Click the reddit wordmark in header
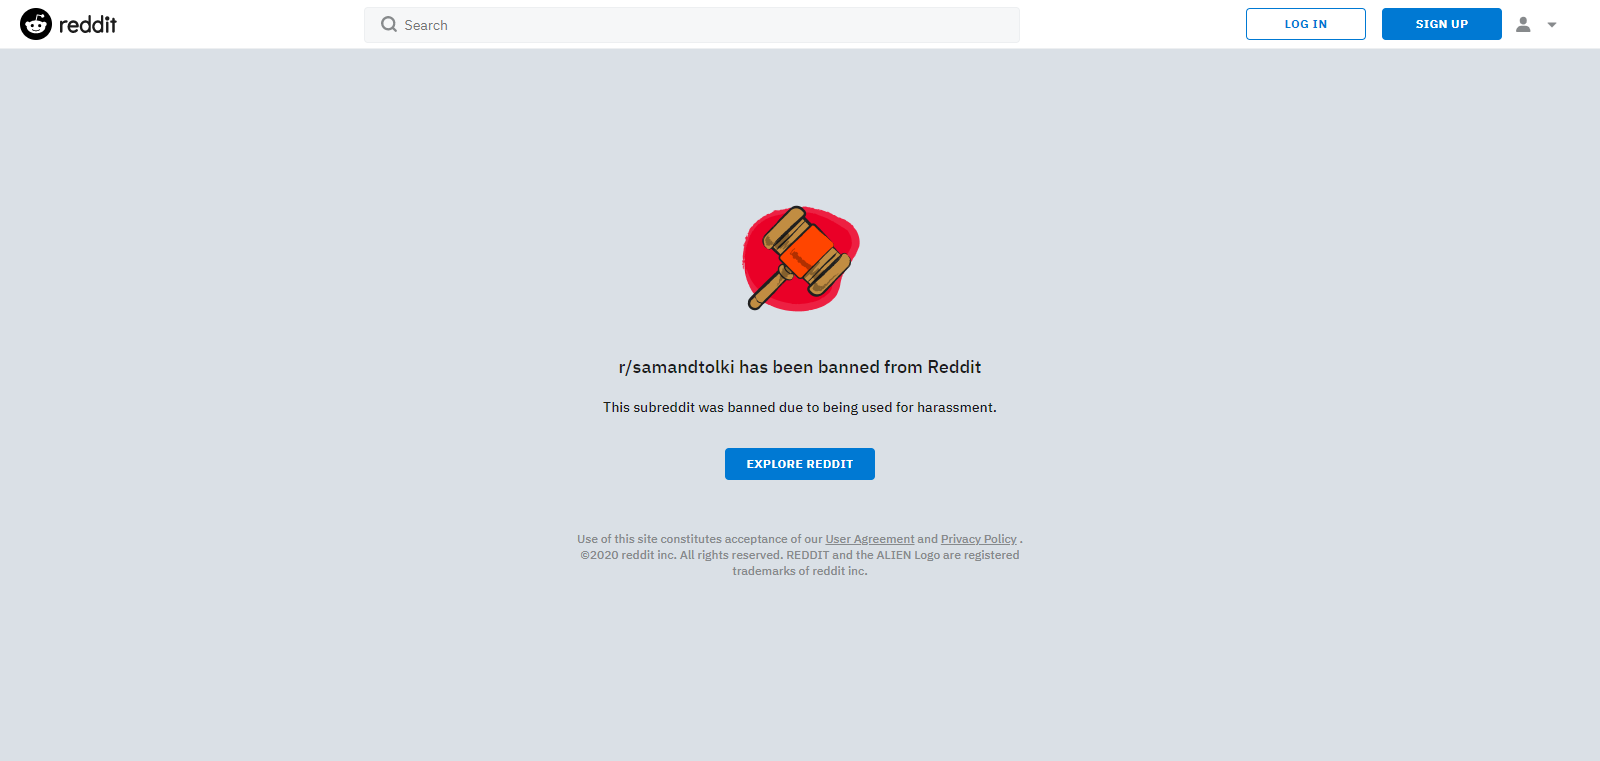 point(88,25)
